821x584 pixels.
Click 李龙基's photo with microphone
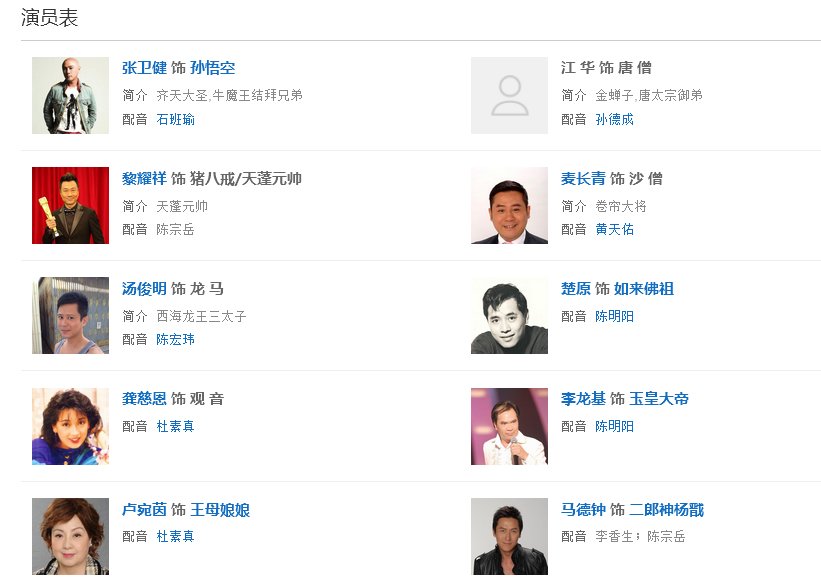509,425
